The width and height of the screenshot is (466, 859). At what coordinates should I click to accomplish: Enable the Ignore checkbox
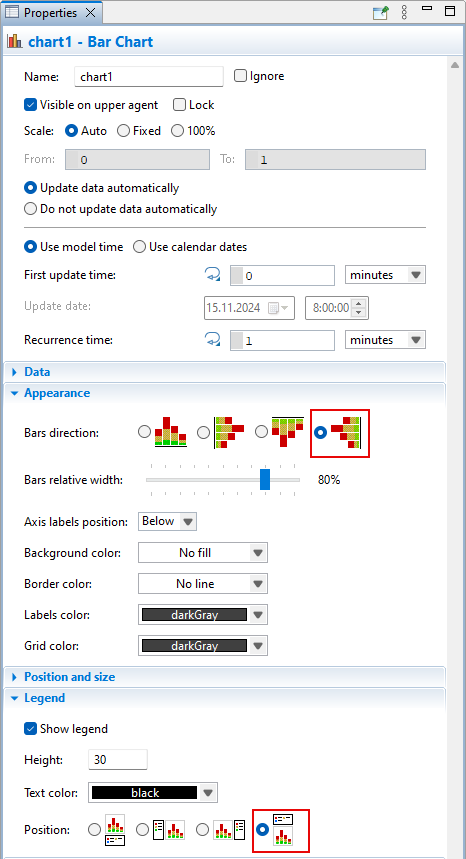click(x=240, y=76)
